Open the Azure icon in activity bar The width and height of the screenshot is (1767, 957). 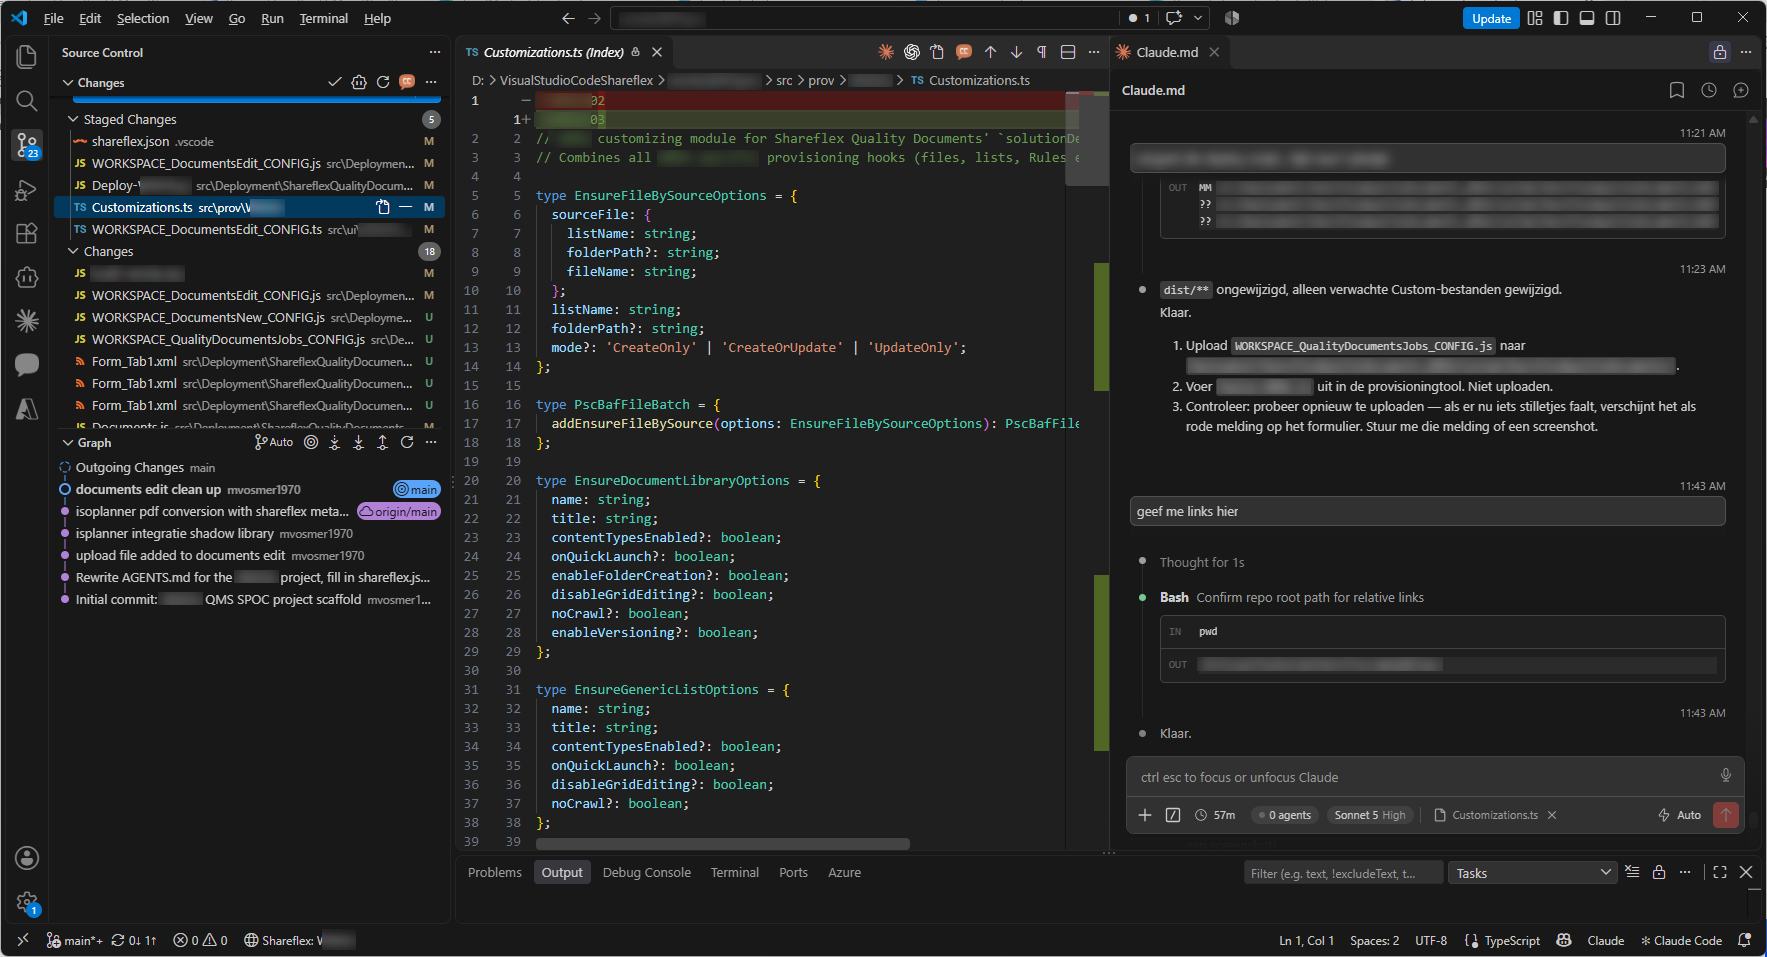27,409
